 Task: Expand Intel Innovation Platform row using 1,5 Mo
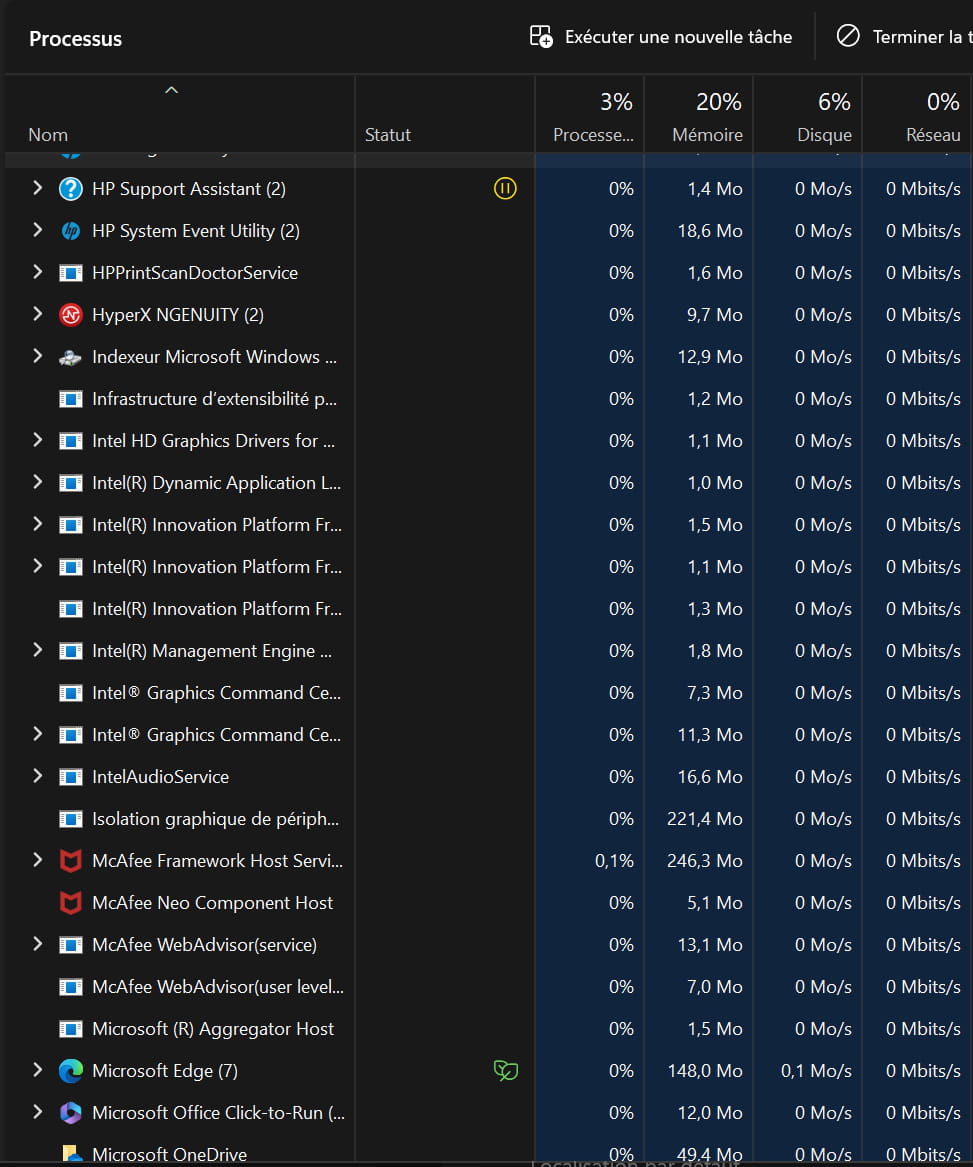point(37,525)
